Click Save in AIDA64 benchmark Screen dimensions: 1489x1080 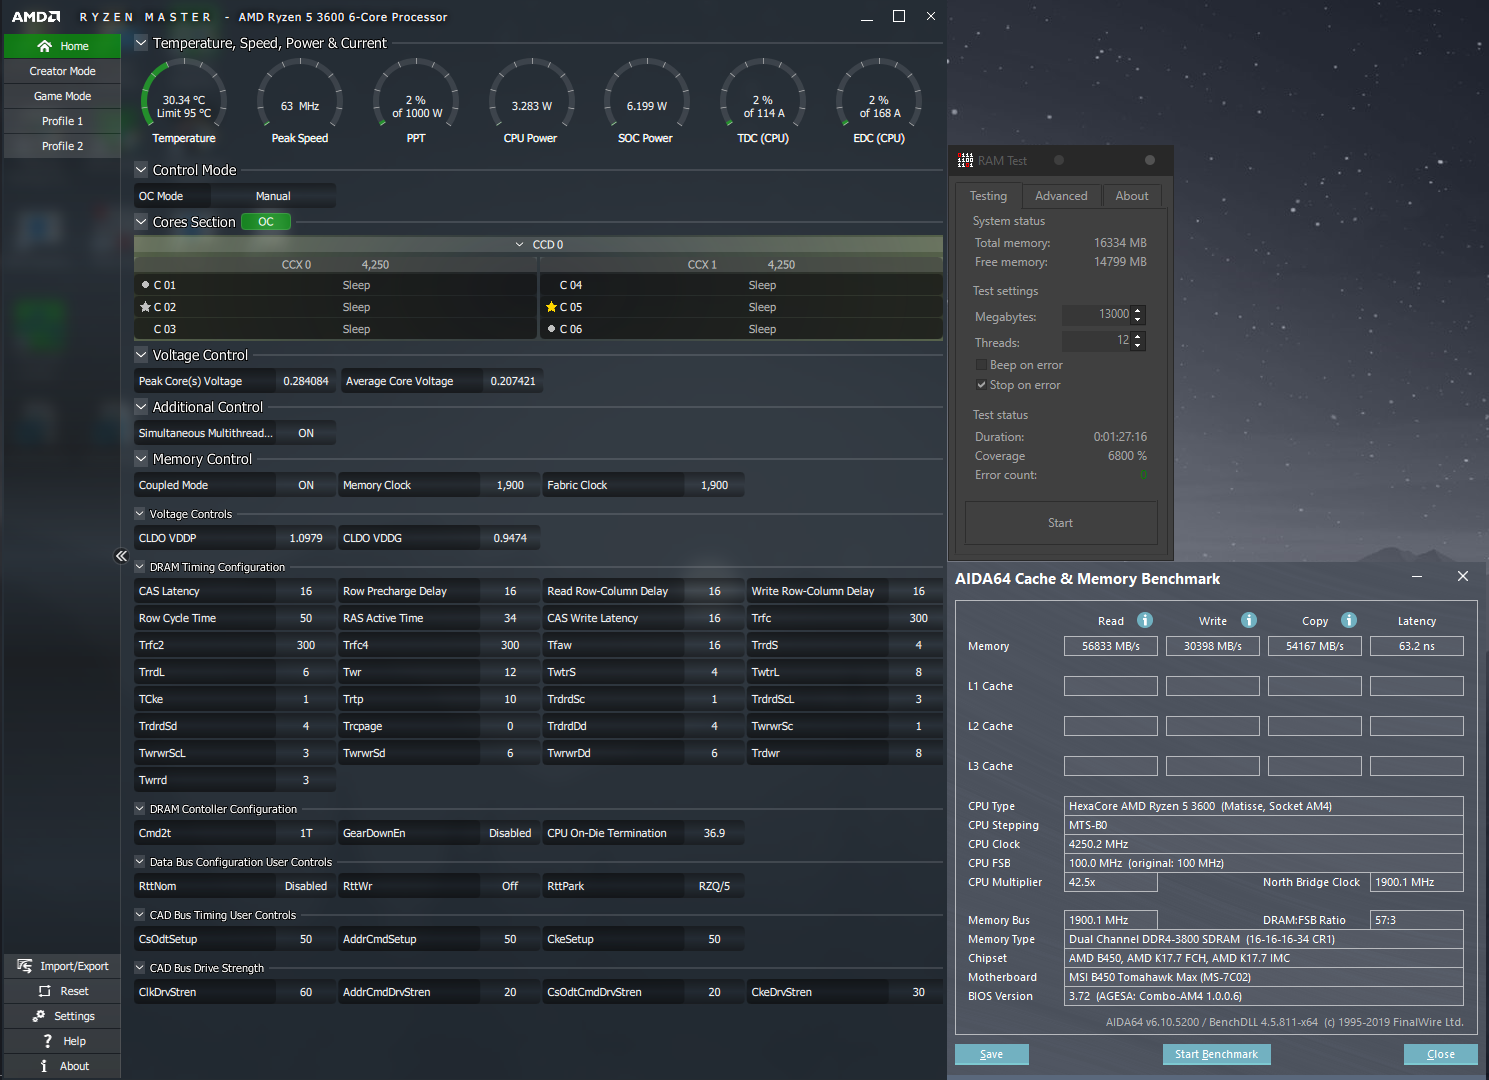992,1054
